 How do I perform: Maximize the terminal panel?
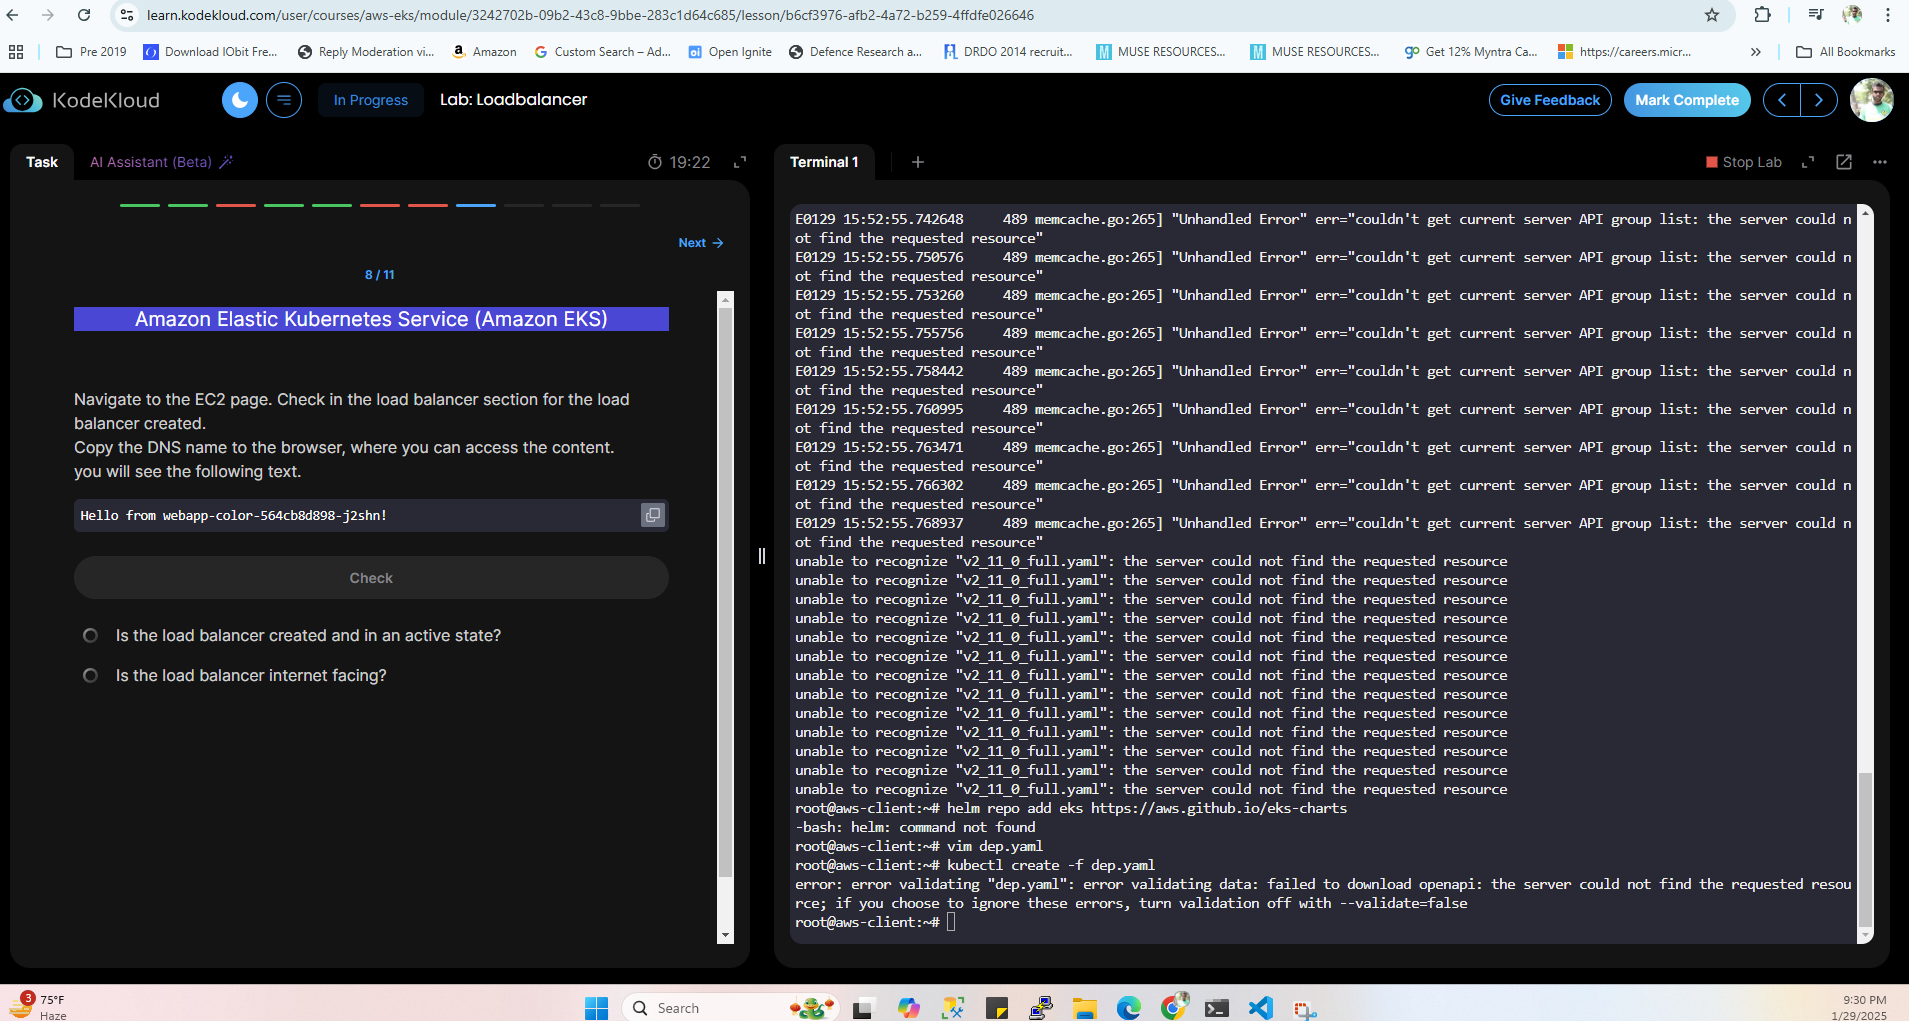[x=1808, y=162]
